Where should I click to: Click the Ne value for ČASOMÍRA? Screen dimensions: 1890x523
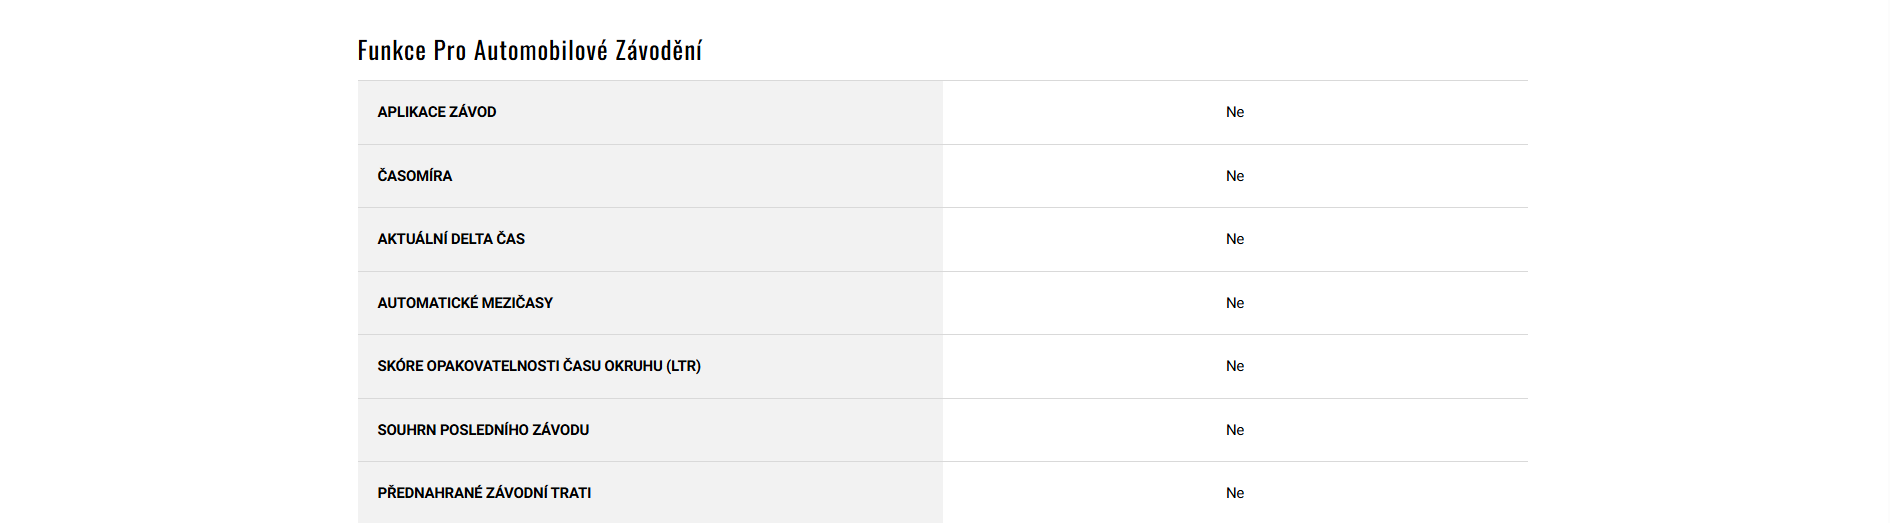point(1235,176)
